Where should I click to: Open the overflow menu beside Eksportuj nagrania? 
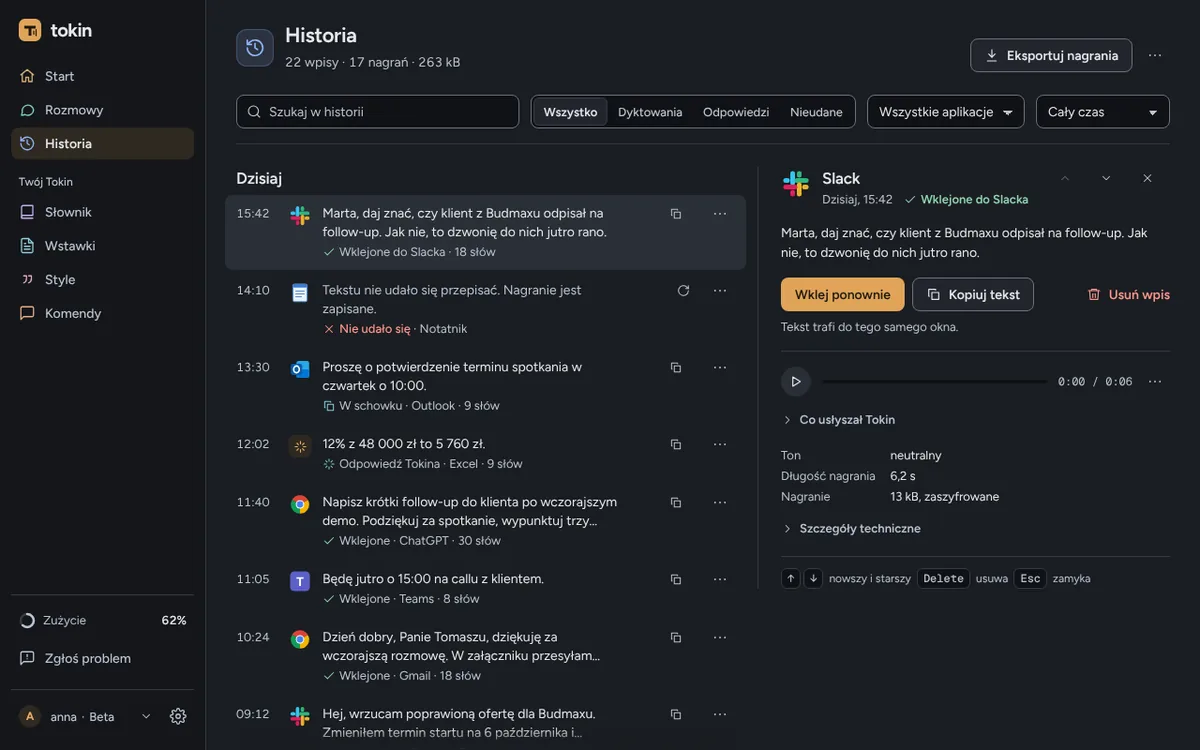(1155, 55)
